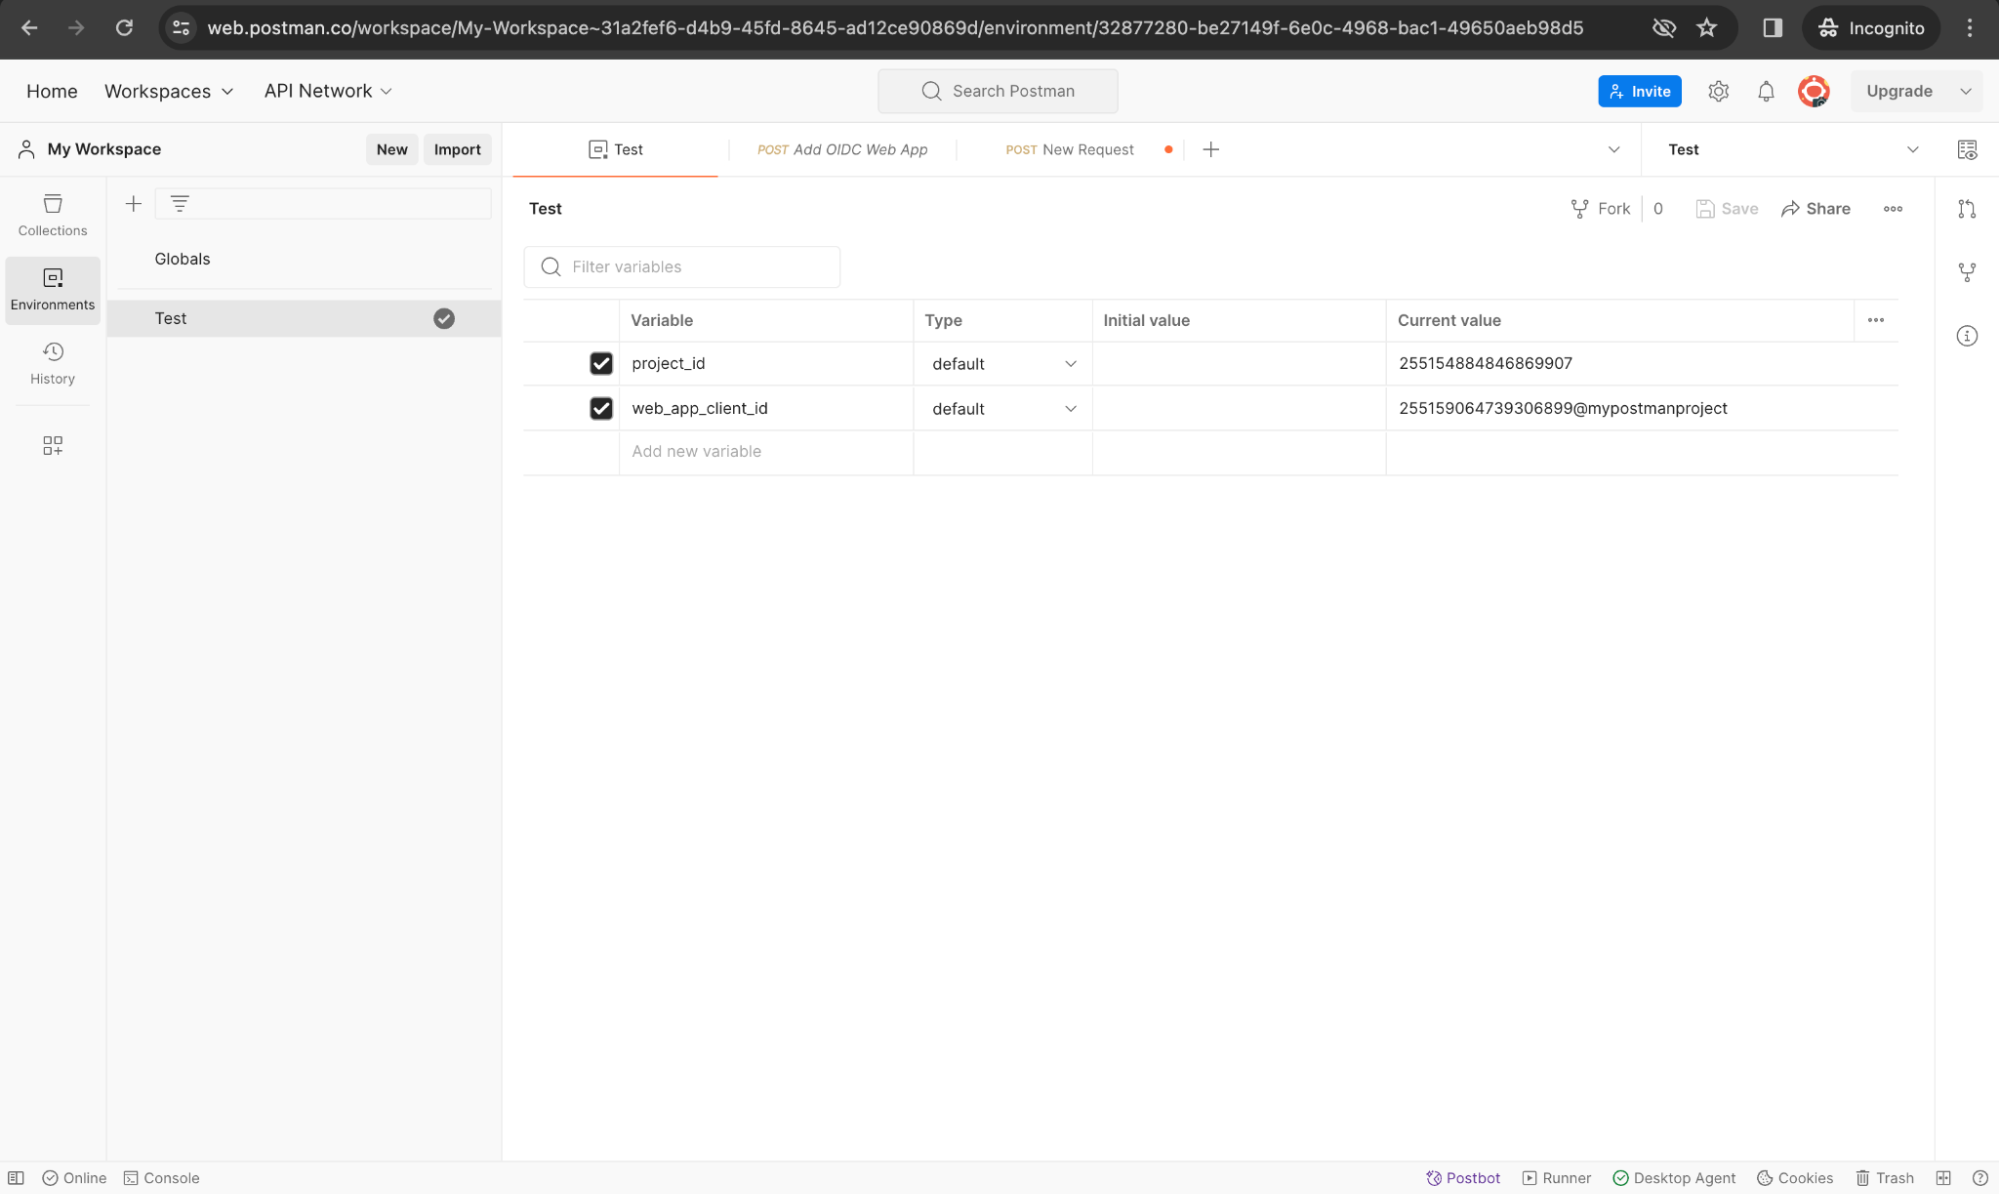Screen dimensions: 1999x1194
Task: Open the notifications bell
Action: click(x=1765, y=91)
